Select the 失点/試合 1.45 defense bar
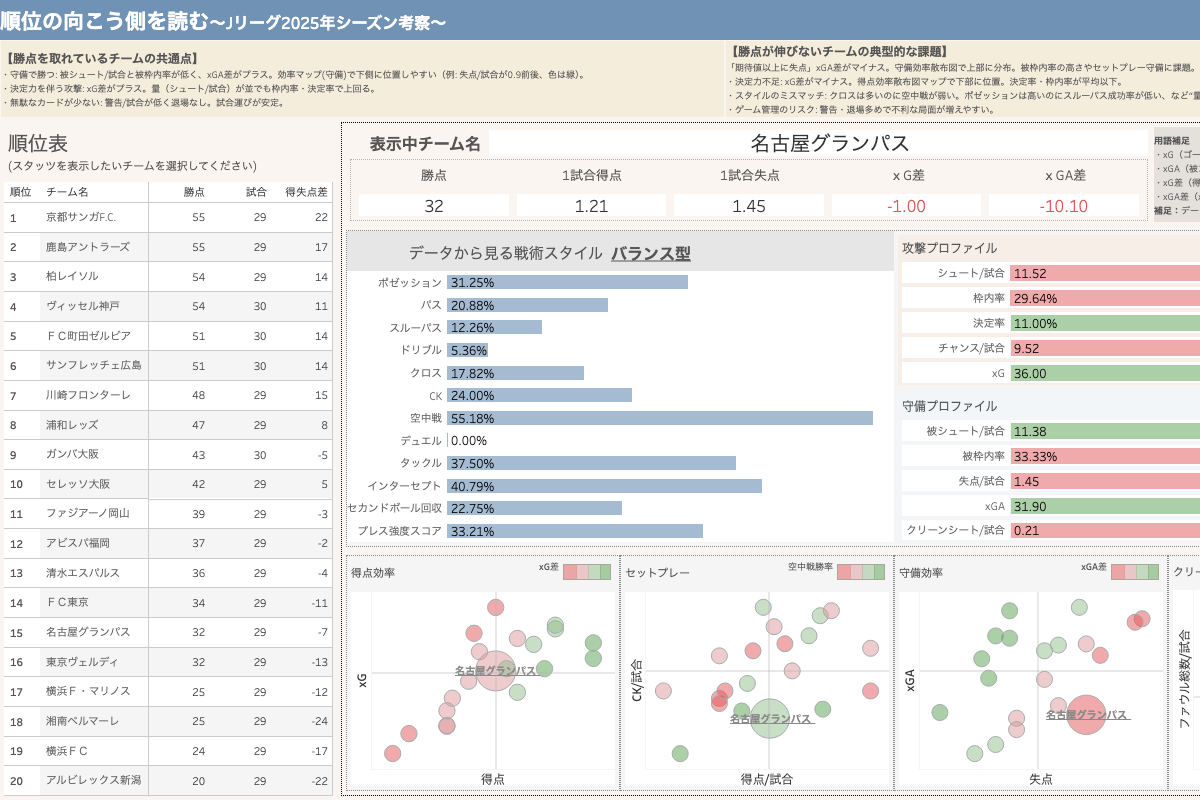Image resolution: width=1200 pixels, height=800 pixels. point(1105,481)
